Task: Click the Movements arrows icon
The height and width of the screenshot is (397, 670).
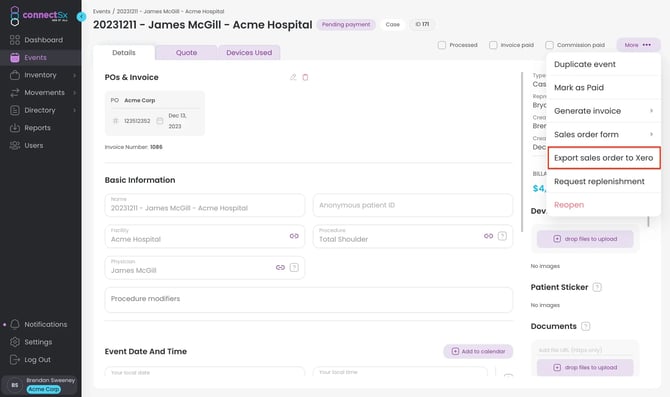Action: (15, 92)
